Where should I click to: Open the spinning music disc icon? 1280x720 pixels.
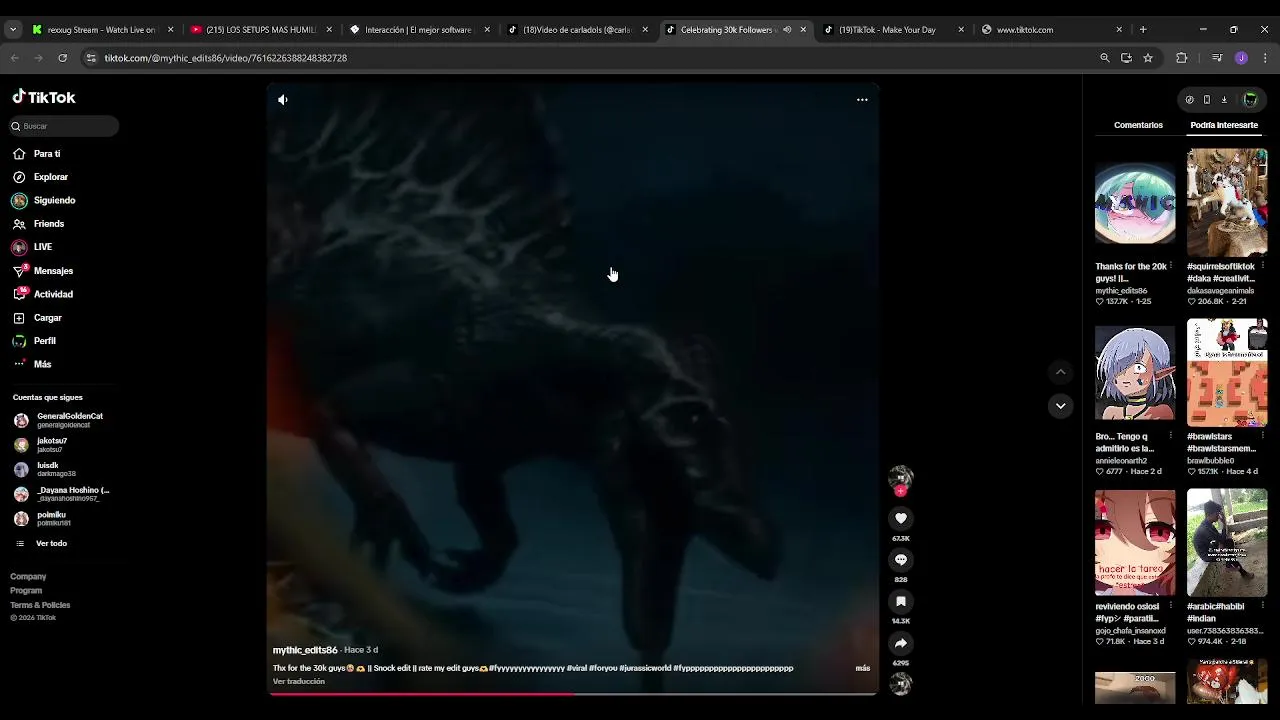901,684
